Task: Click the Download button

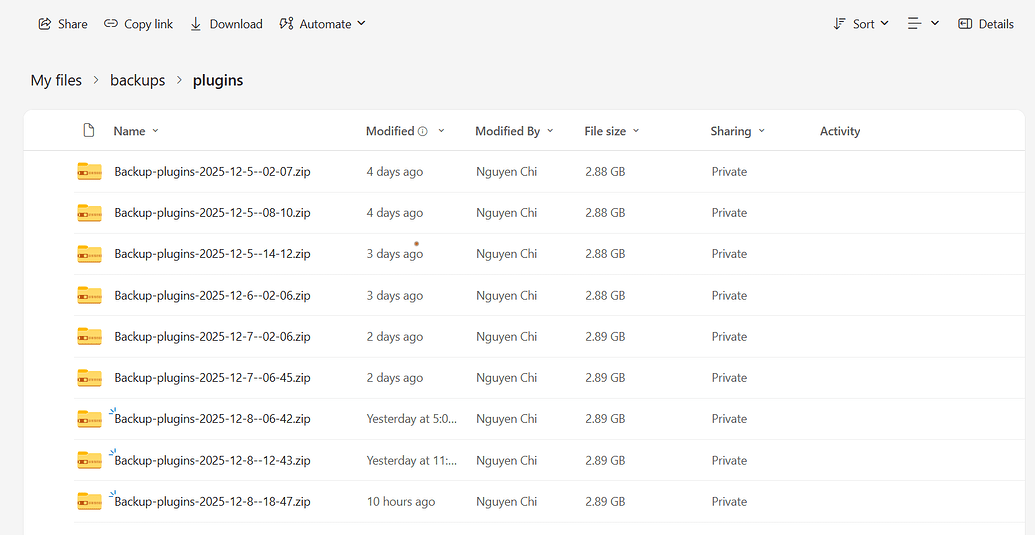Action: click(x=226, y=24)
